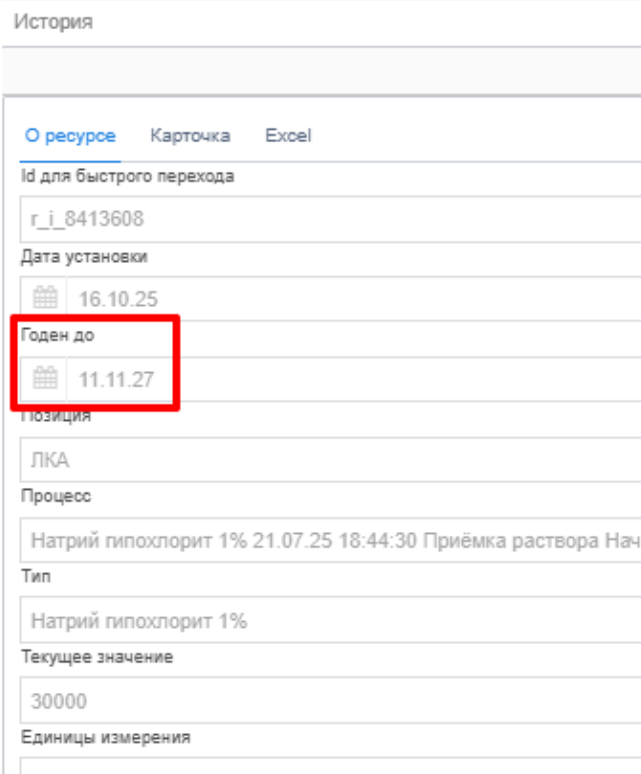Click the Дата установки label
This screenshot has width=641, height=774.
pyautogui.click(x=84, y=257)
